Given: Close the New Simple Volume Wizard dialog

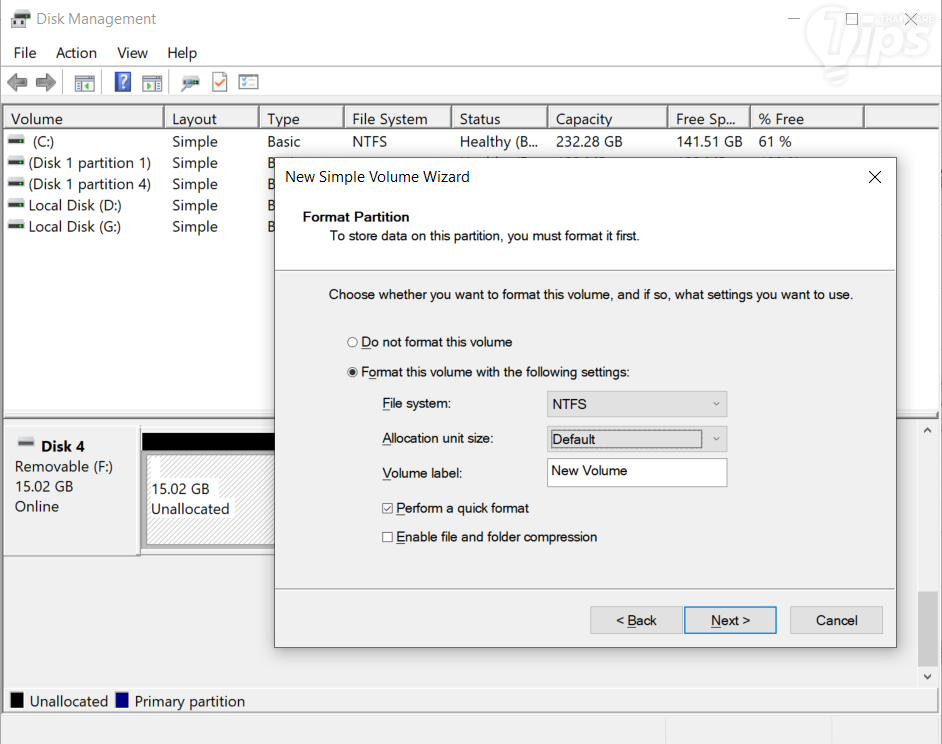Looking at the screenshot, I should pos(875,177).
